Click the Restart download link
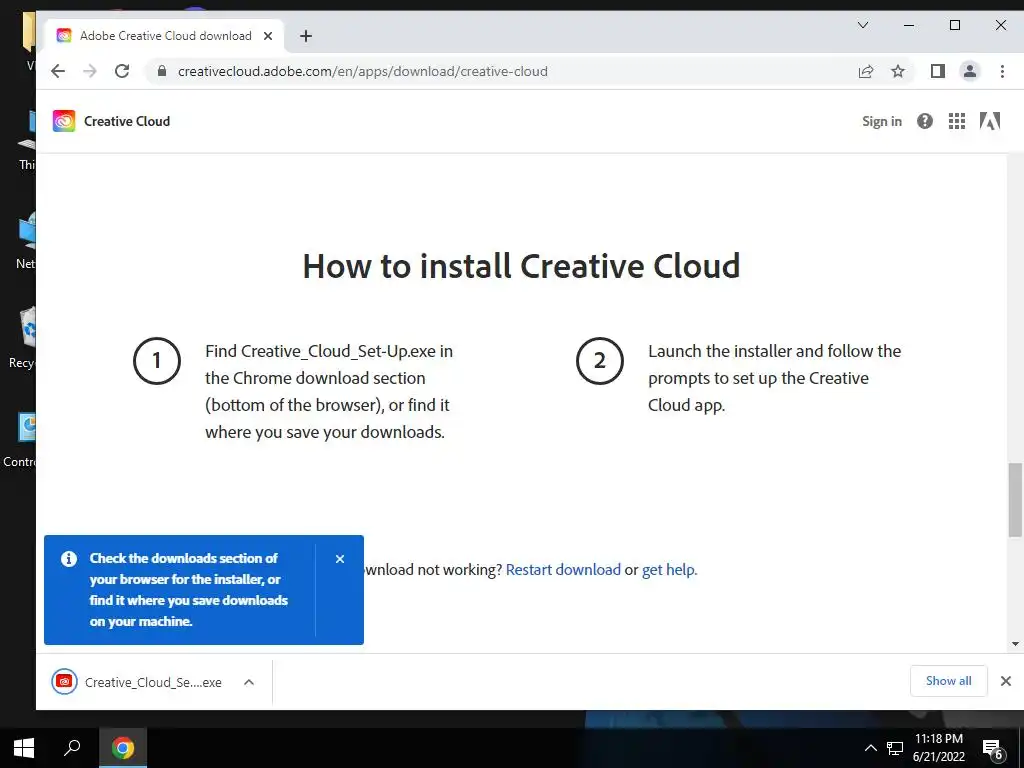Screen dimensions: 1024x768 click(563, 569)
